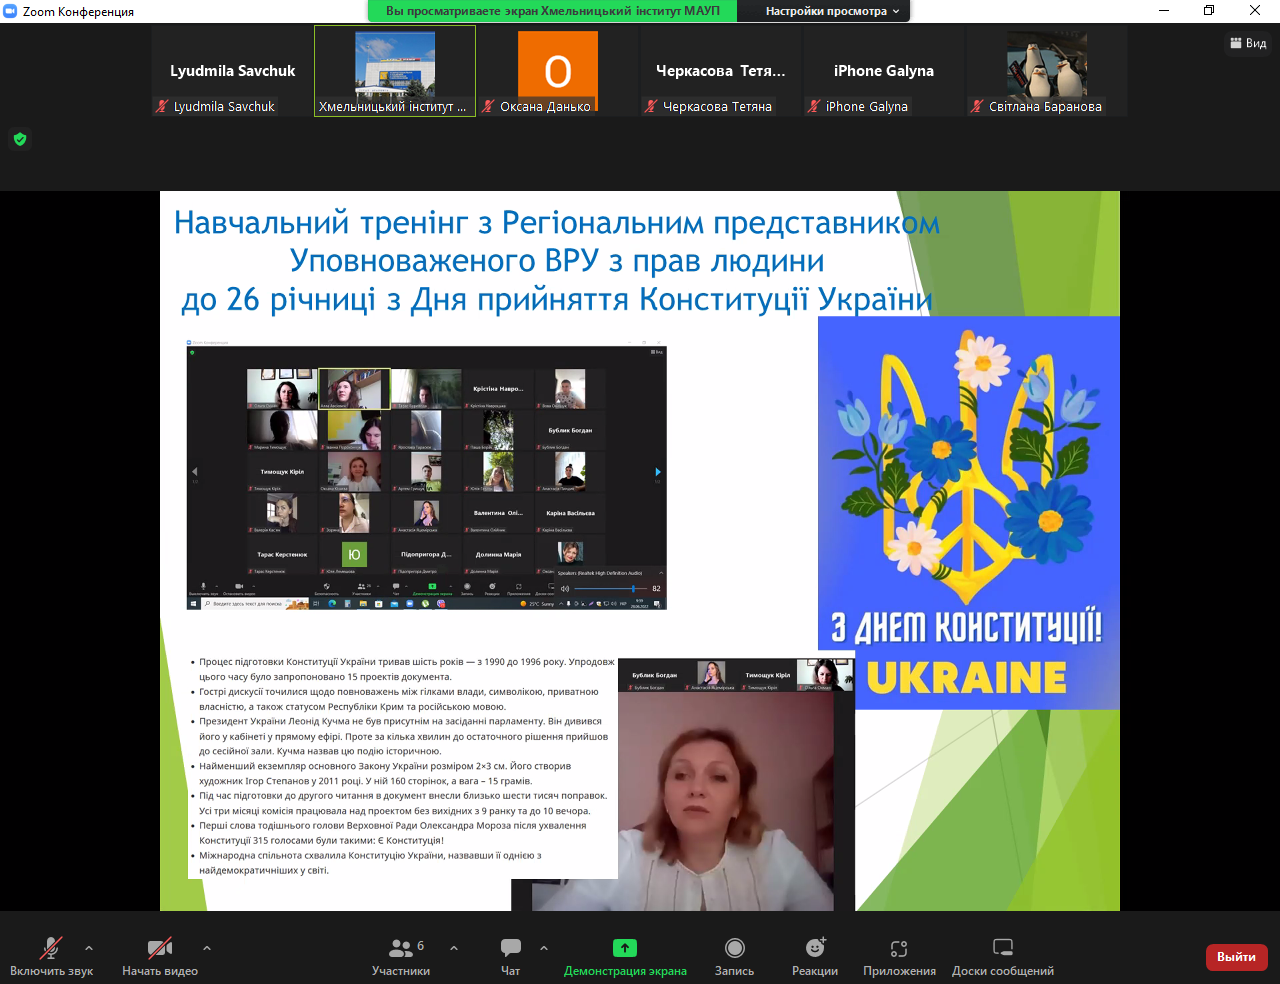Open the Вид view layout menu
This screenshot has height=984, width=1280.
(1248, 43)
